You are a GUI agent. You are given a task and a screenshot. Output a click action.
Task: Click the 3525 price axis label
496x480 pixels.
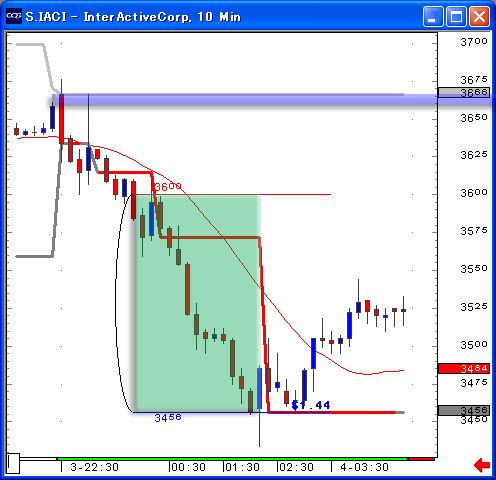tap(474, 307)
